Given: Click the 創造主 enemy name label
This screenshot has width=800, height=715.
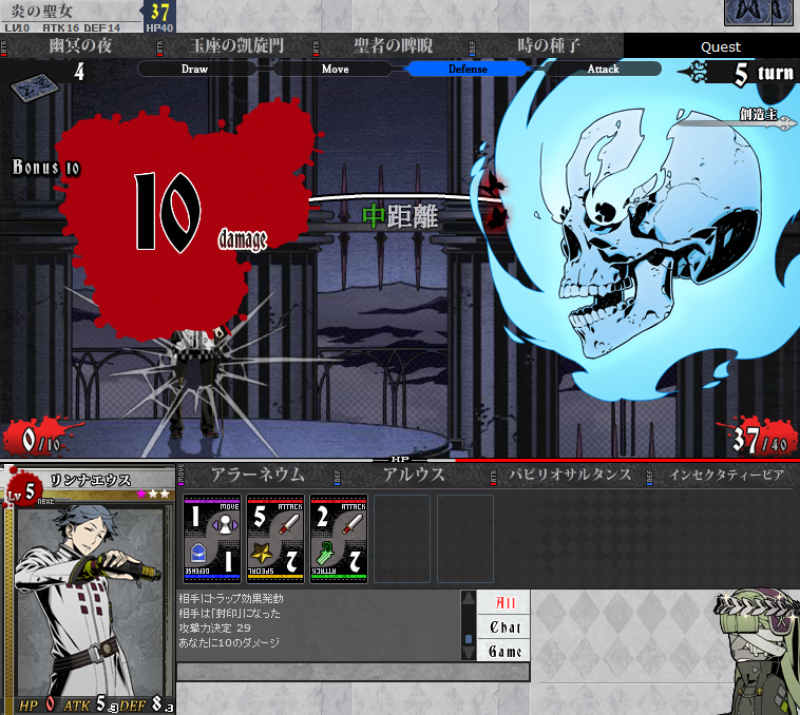Looking at the screenshot, I should (758, 114).
